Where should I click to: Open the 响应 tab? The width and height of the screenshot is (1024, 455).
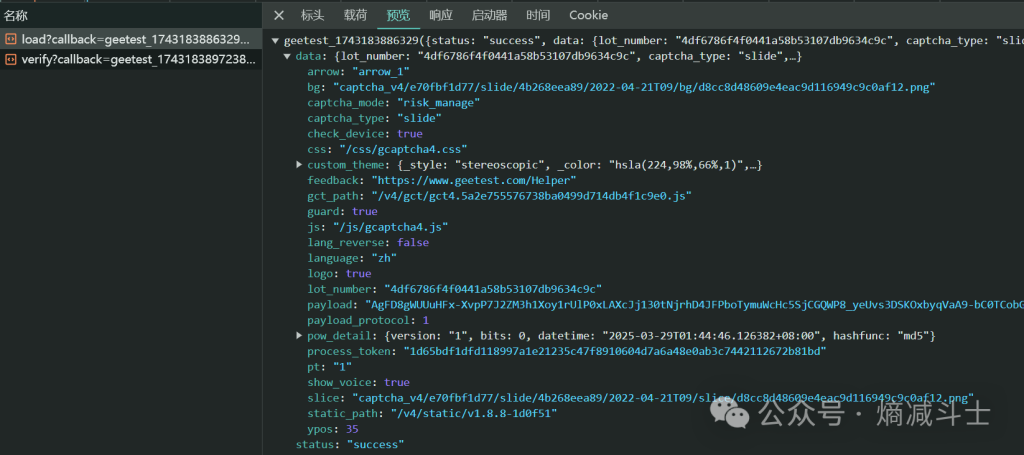point(441,15)
